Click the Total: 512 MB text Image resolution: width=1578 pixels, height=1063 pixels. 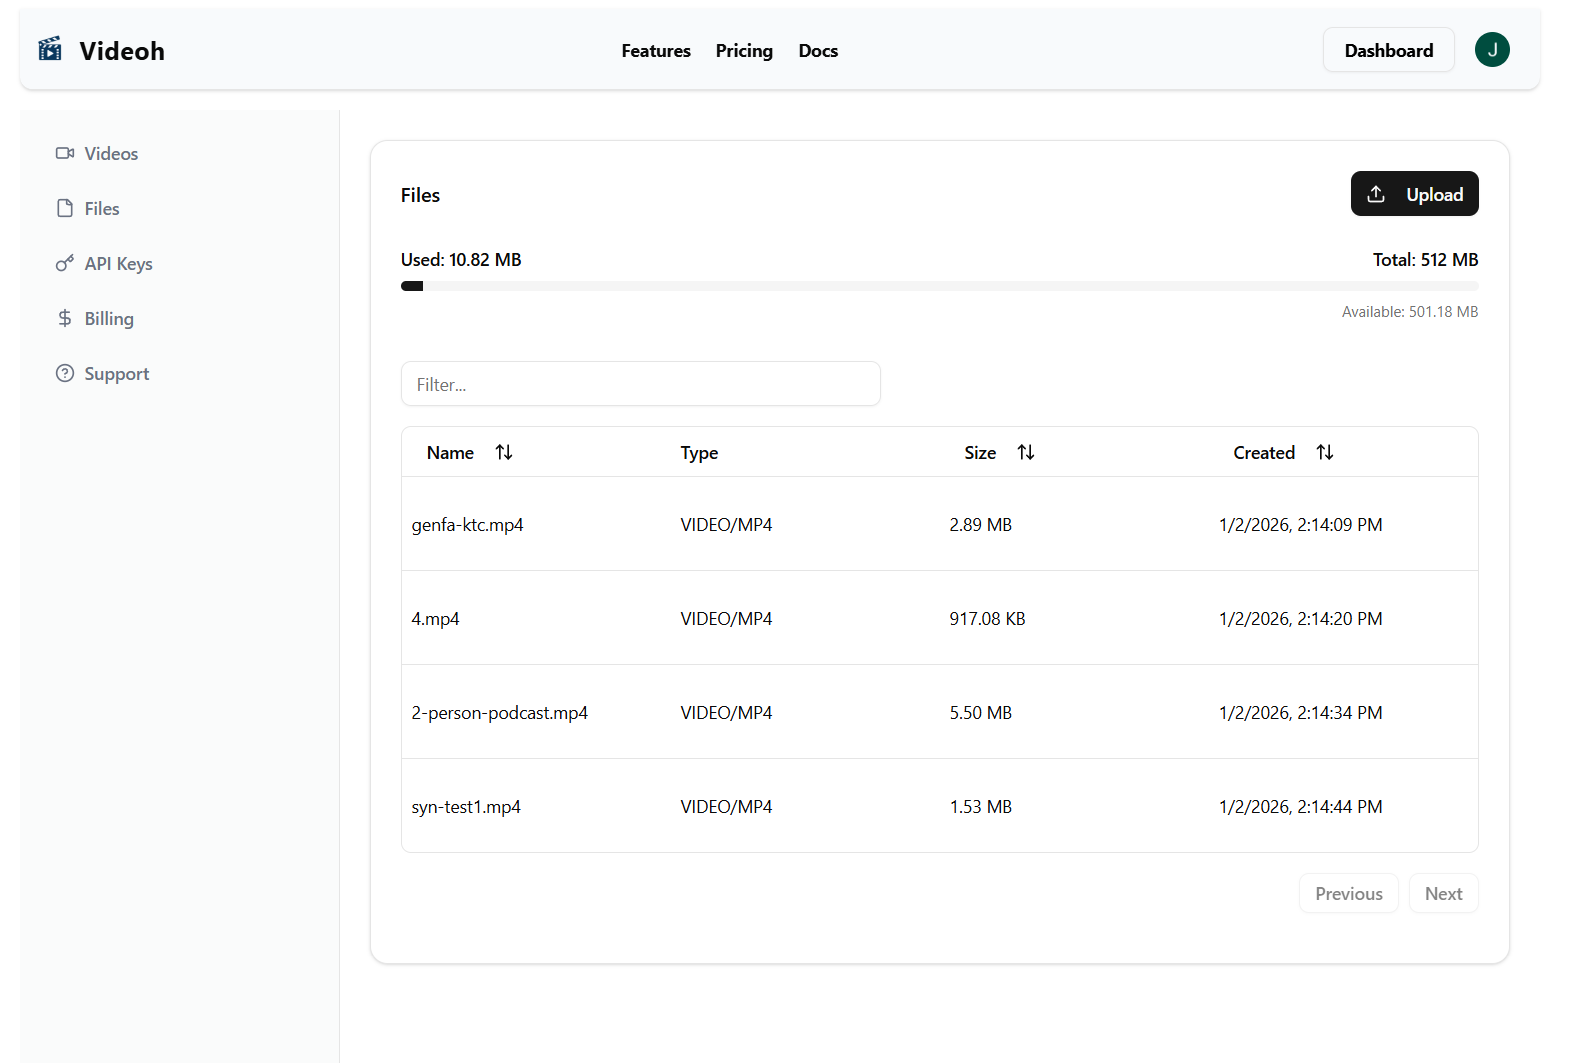coord(1425,259)
